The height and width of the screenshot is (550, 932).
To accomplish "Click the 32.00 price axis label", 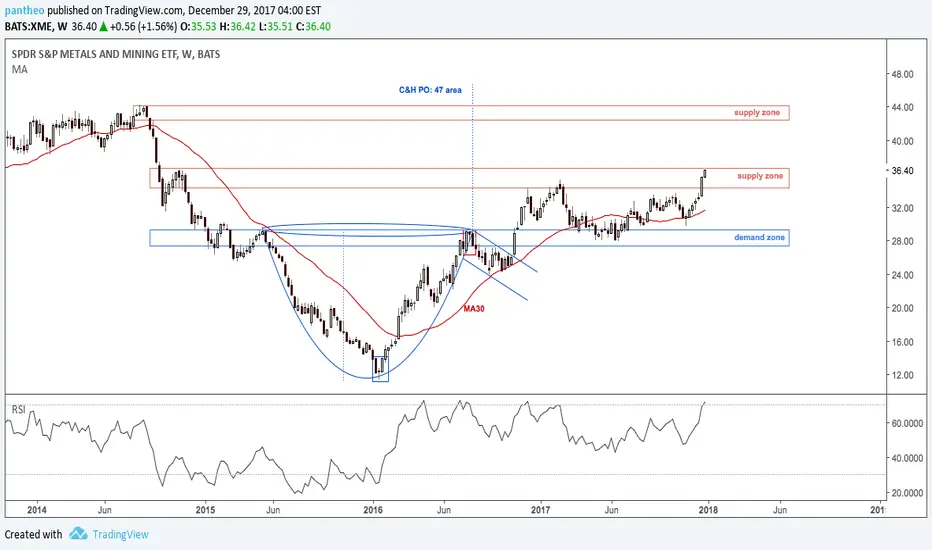I will pyautogui.click(x=902, y=208).
